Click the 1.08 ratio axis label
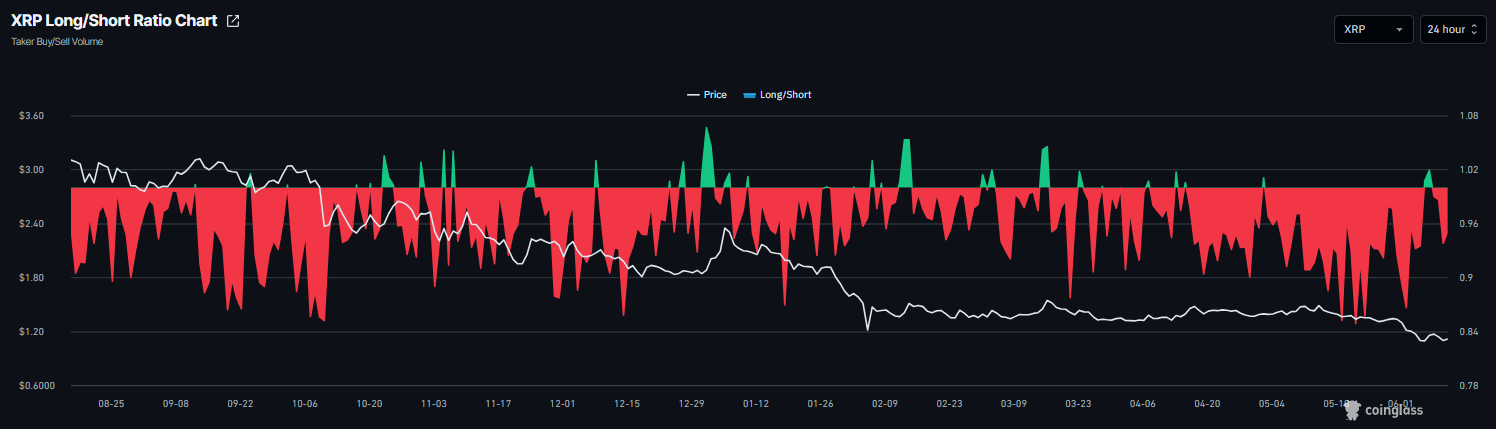This screenshot has height=429, width=1496. (x=1468, y=116)
